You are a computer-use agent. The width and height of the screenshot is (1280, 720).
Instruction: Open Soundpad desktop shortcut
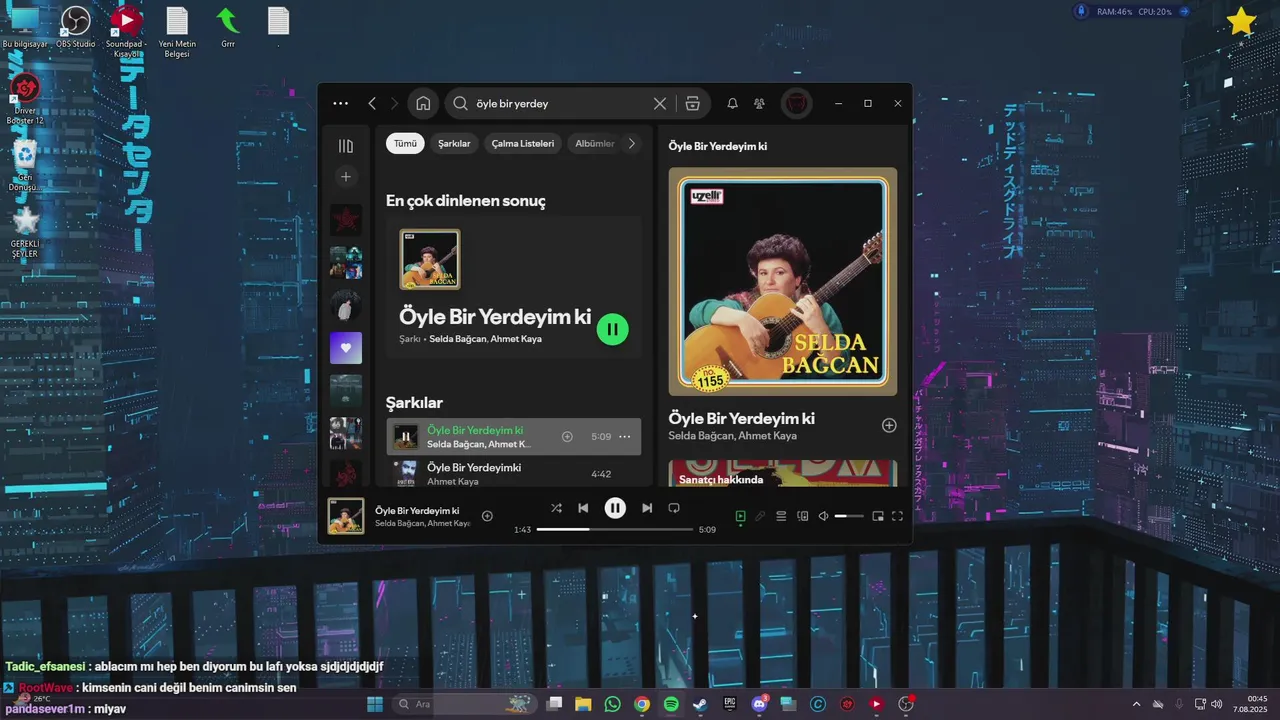coord(125,30)
